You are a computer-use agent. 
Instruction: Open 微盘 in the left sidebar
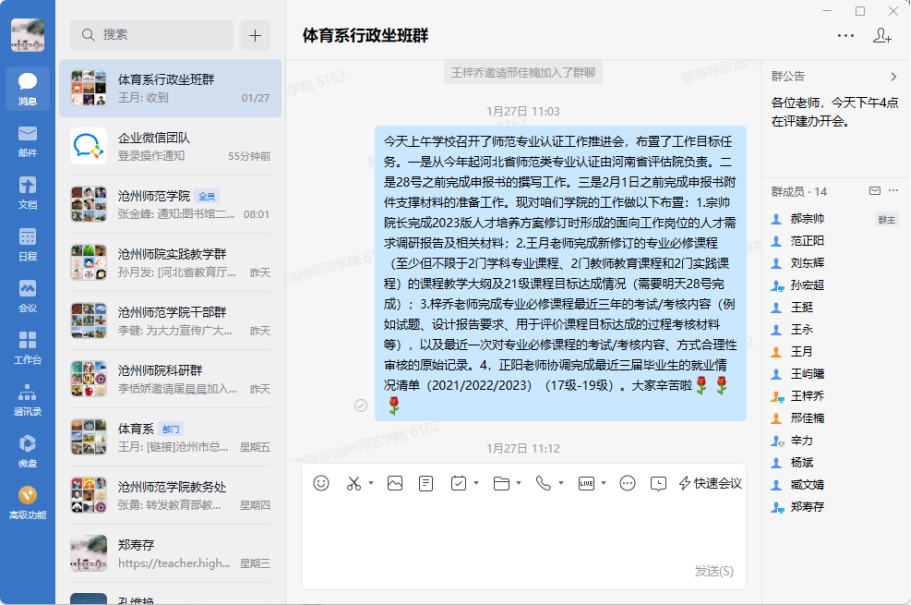click(27, 446)
